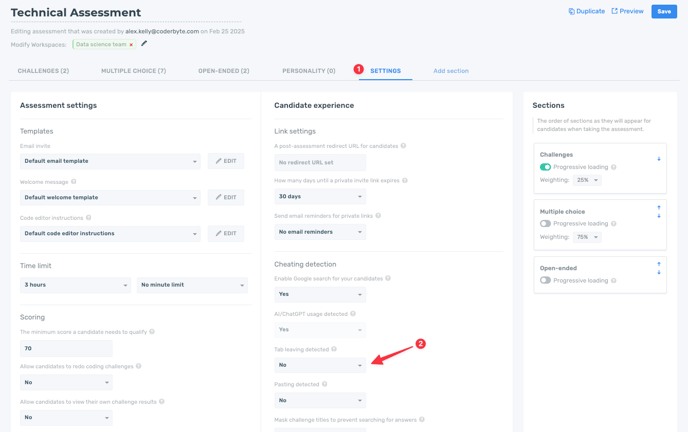
Task: Click the pencil icon beside Modify Workspaces
Action: [144, 44]
